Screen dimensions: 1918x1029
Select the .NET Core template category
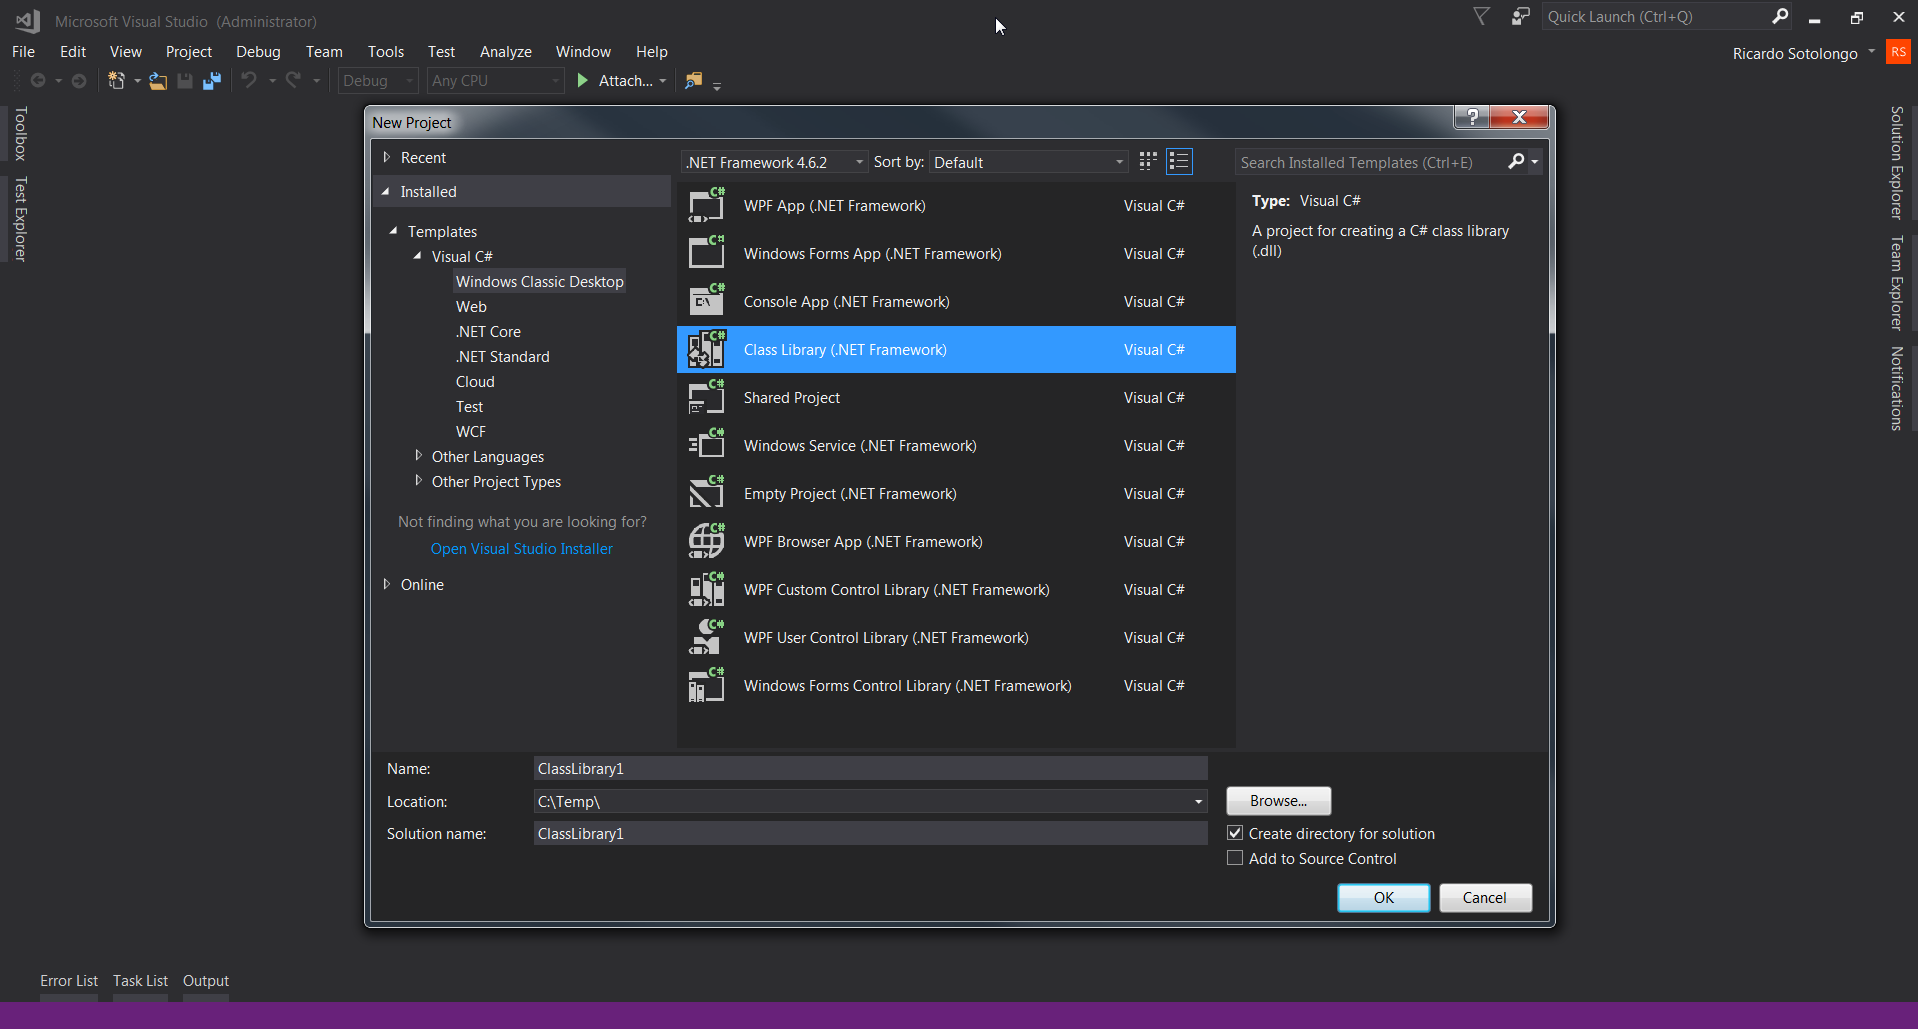pyautogui.click(x=488, y=332)
